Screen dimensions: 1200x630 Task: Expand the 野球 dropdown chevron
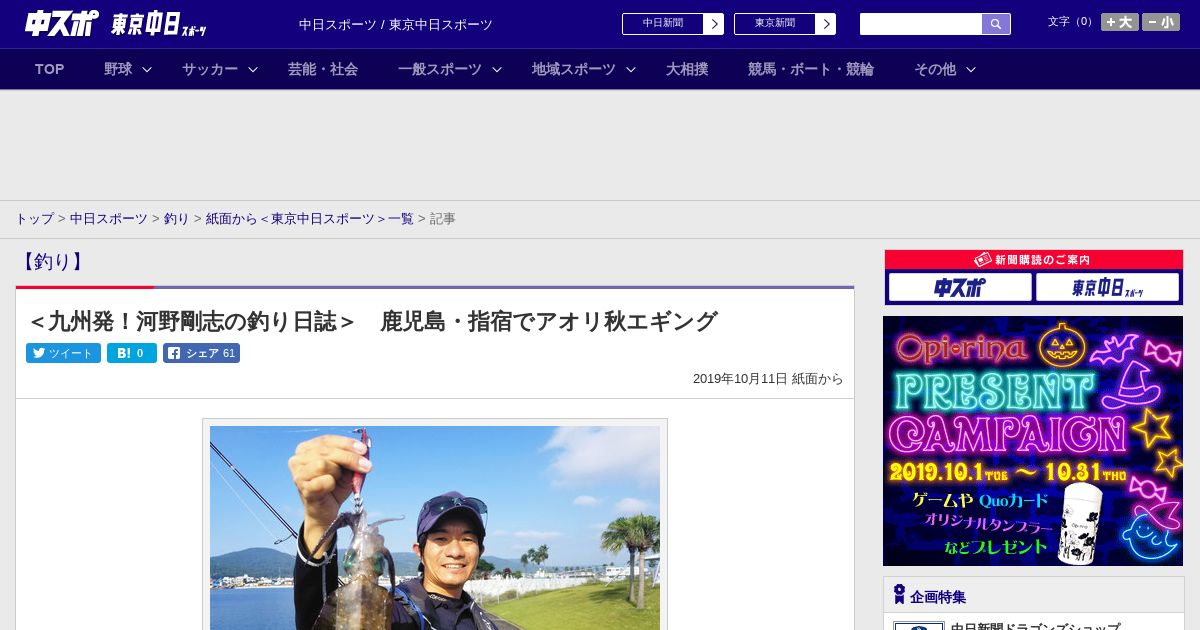coord(147,69)
